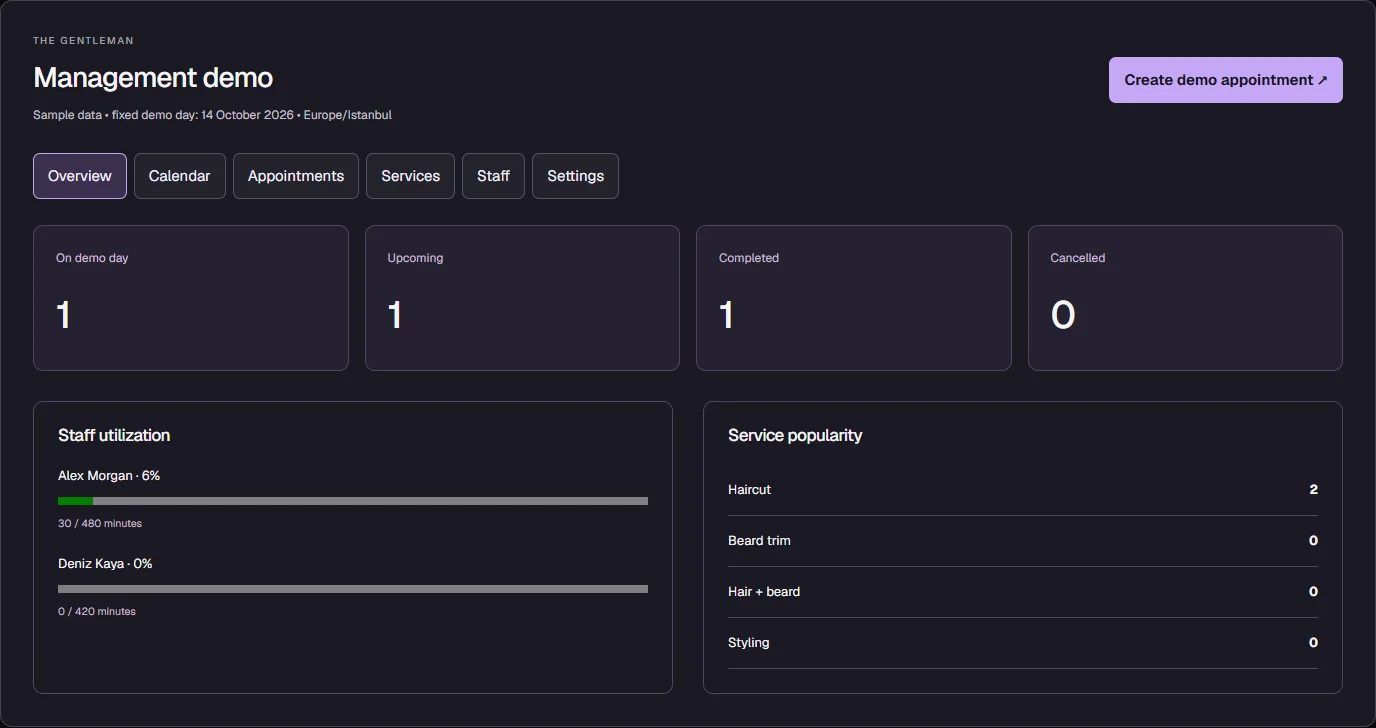Switch to the Overview tab

click(x=80, y=176)
